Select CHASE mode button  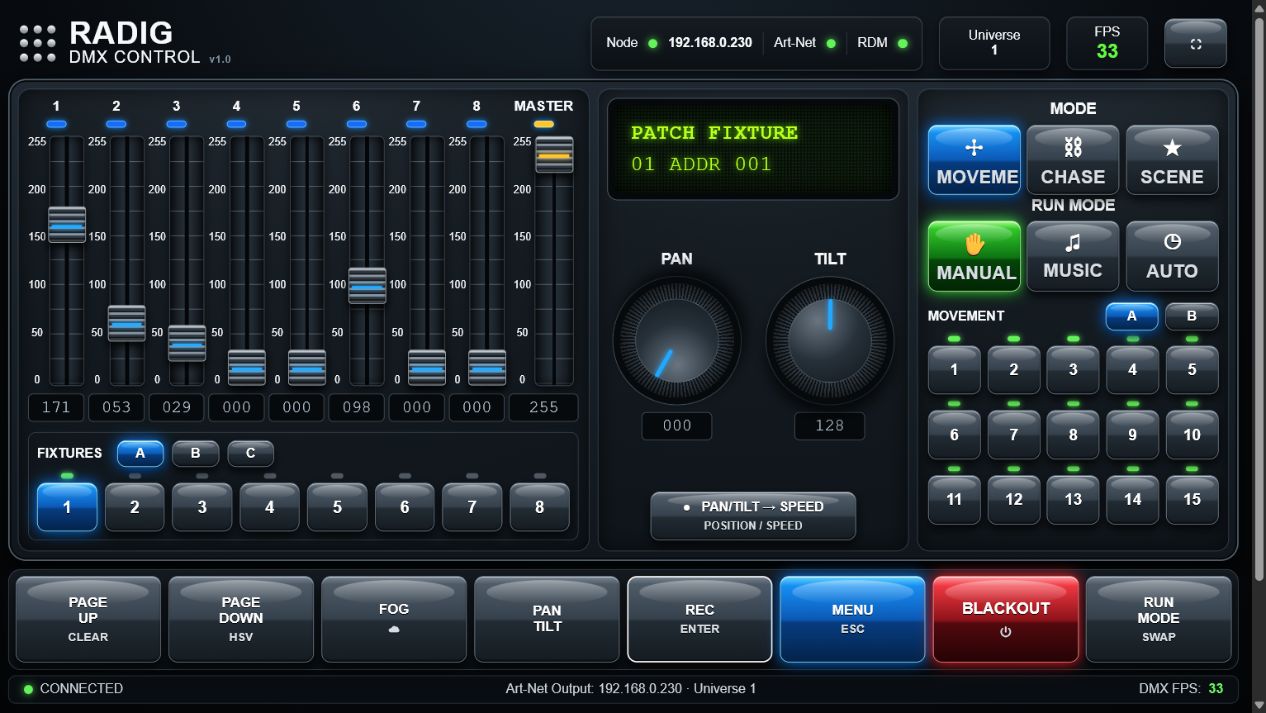click(1073, 160)
